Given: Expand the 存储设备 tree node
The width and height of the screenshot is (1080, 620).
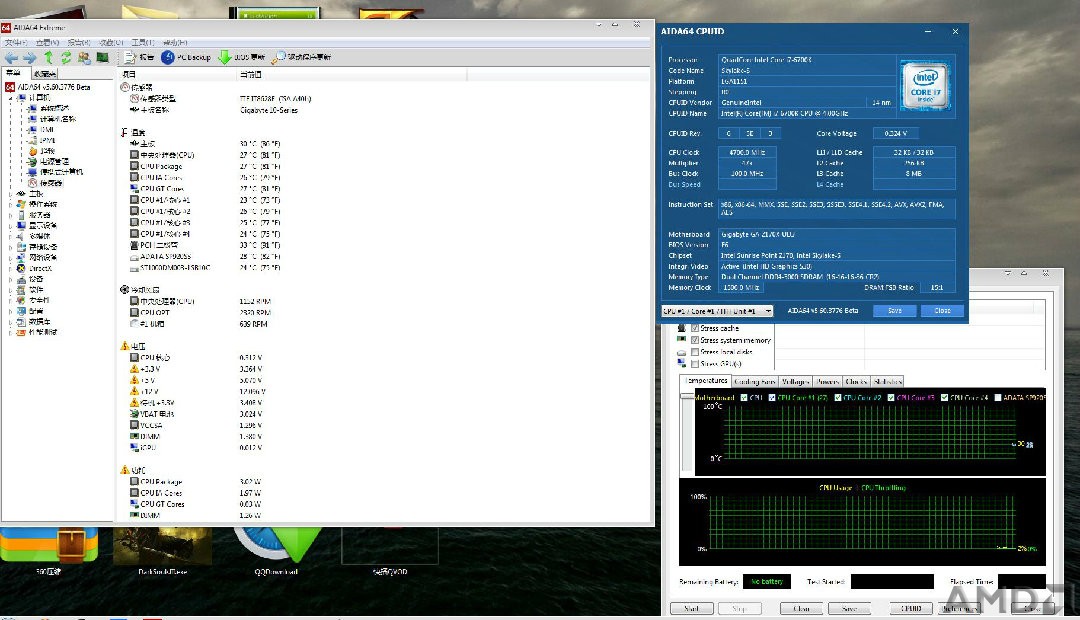Looking at the screenshot, I should click(10, 247).
